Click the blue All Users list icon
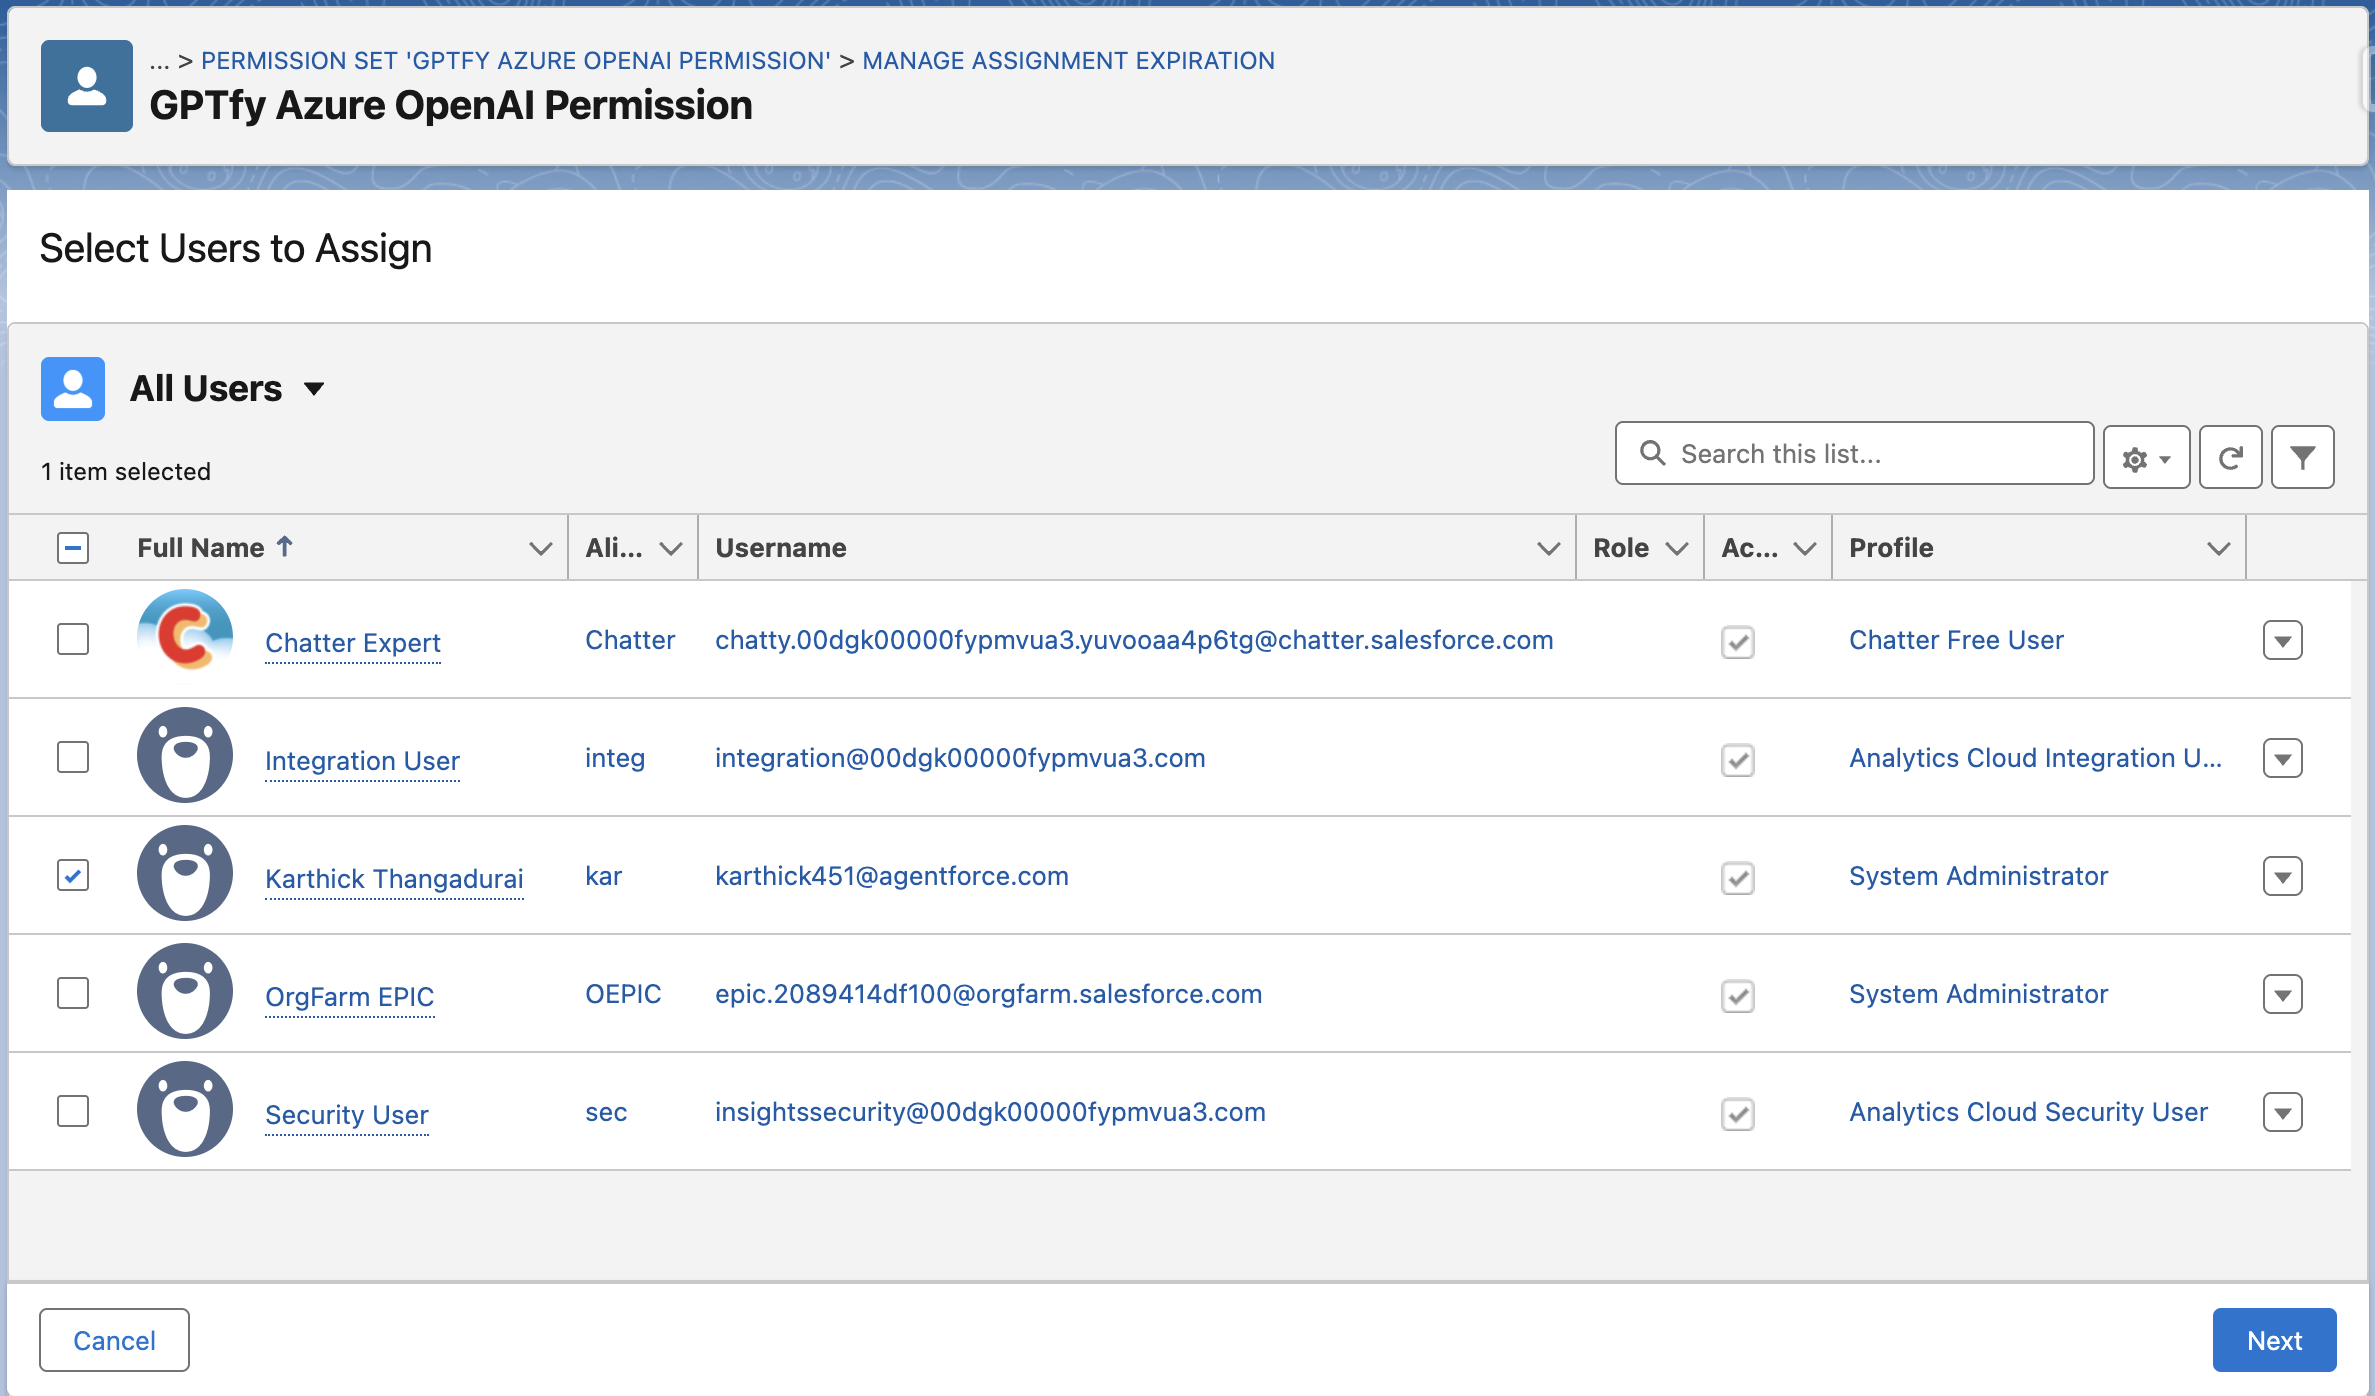 tap(73, 388)
